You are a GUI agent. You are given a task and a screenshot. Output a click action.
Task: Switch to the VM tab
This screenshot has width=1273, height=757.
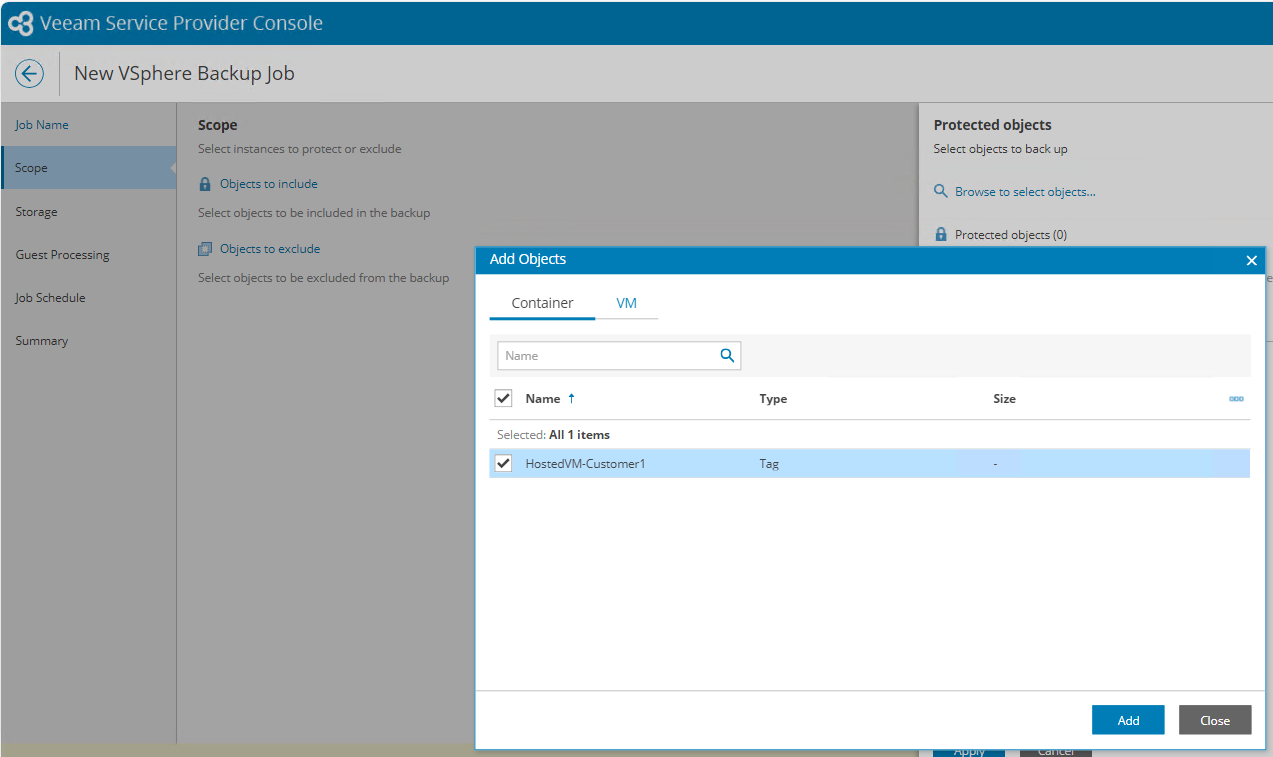pyautogui.click(x=626, y=303)
